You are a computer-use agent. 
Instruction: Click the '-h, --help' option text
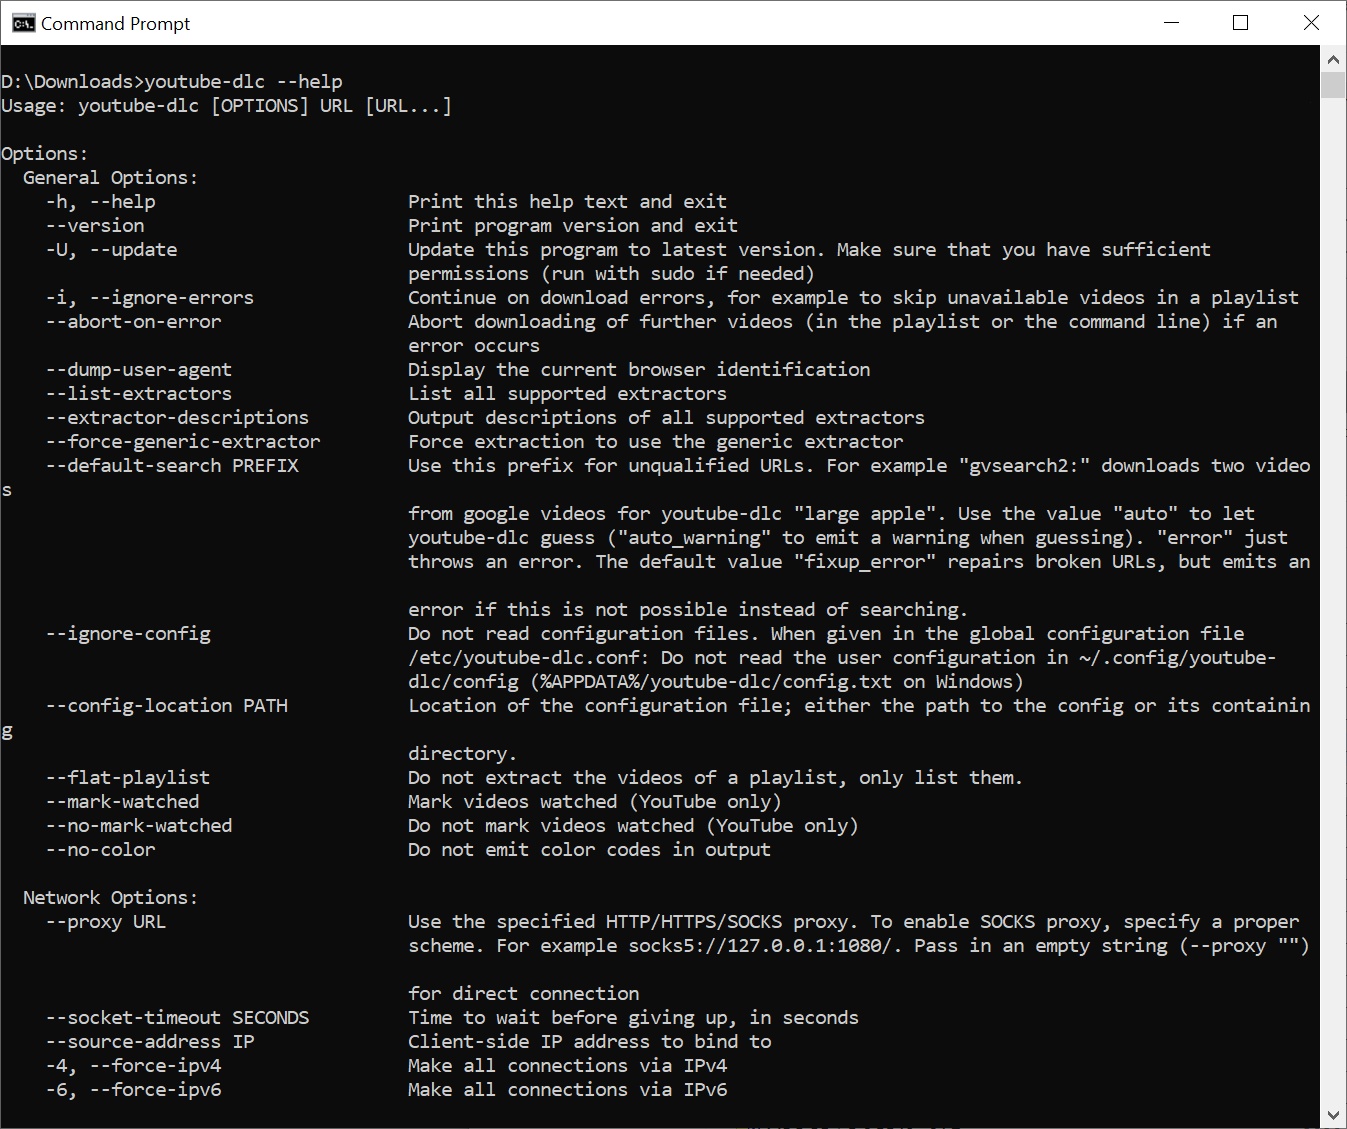pos(100,202)
